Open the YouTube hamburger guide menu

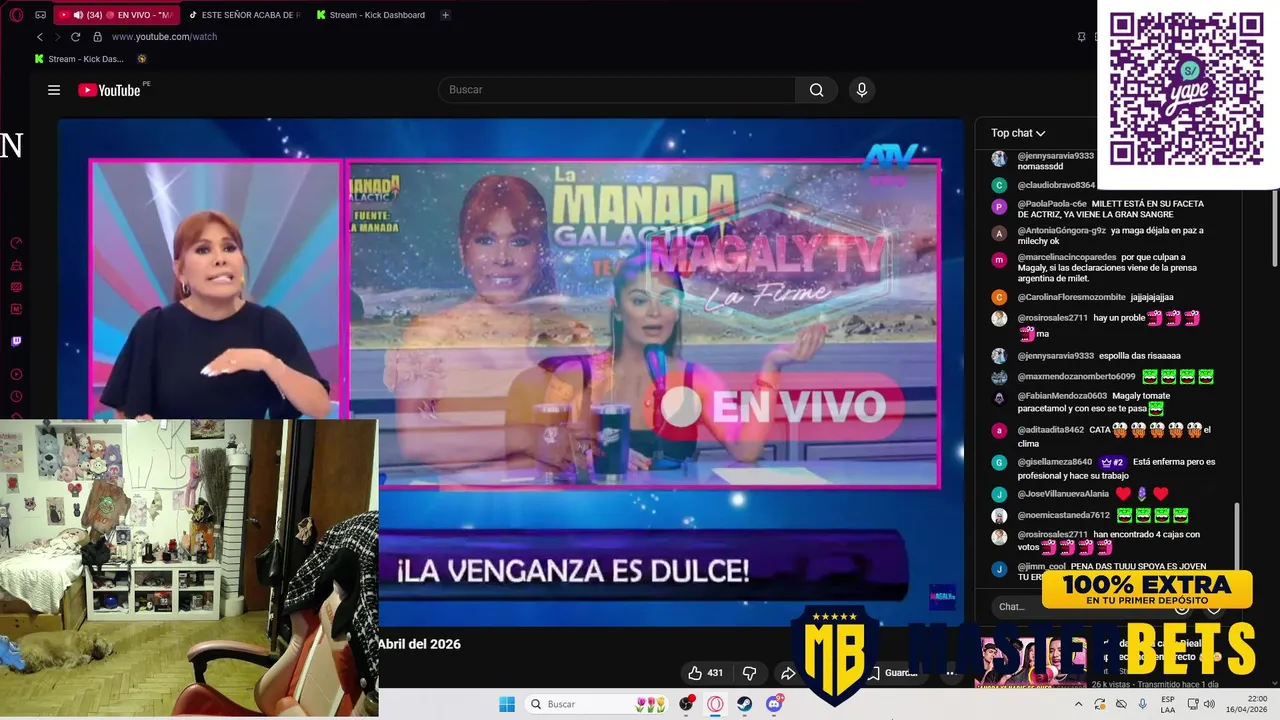(54, 90)
